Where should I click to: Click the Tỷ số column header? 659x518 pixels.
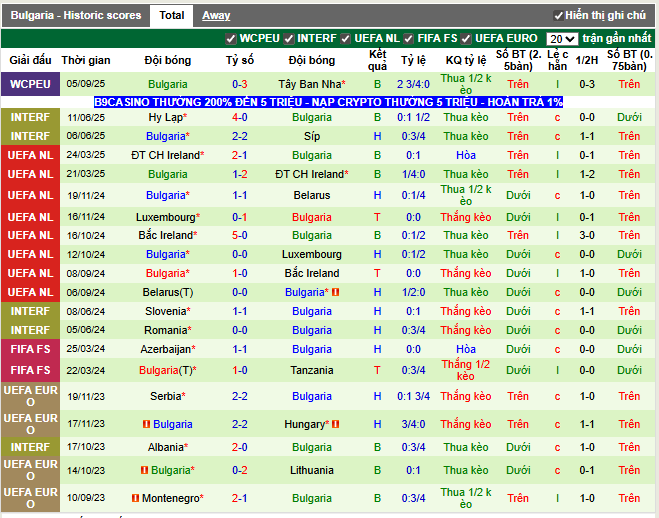[240, 60]
